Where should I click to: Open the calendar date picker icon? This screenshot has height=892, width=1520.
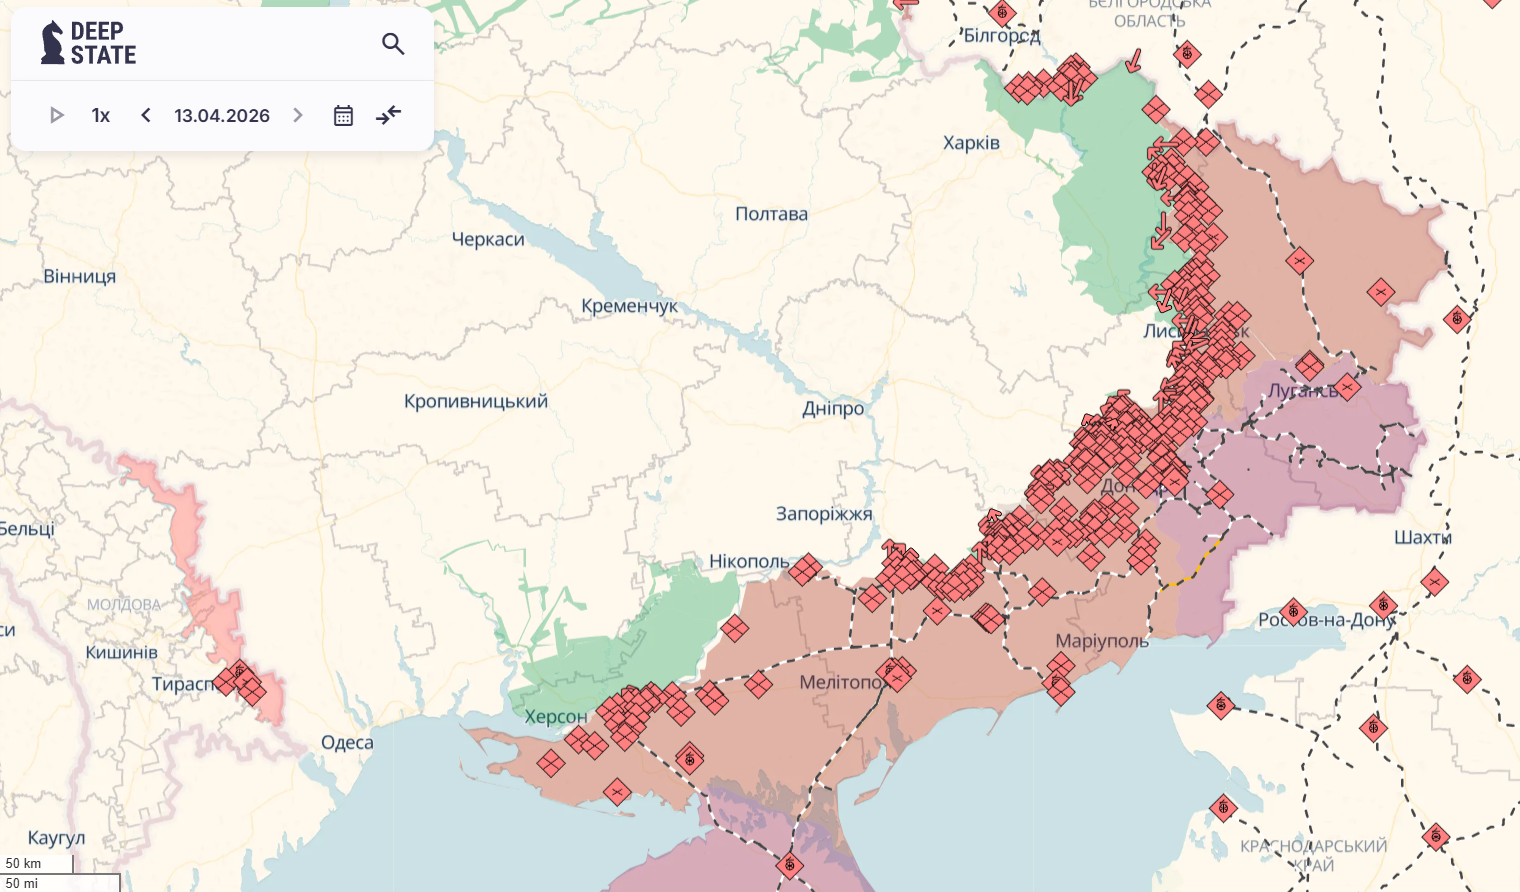[x=343, y=115]
